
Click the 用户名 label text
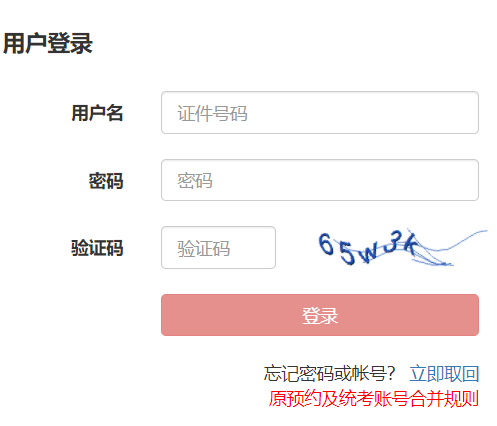[x=97, y=113]
